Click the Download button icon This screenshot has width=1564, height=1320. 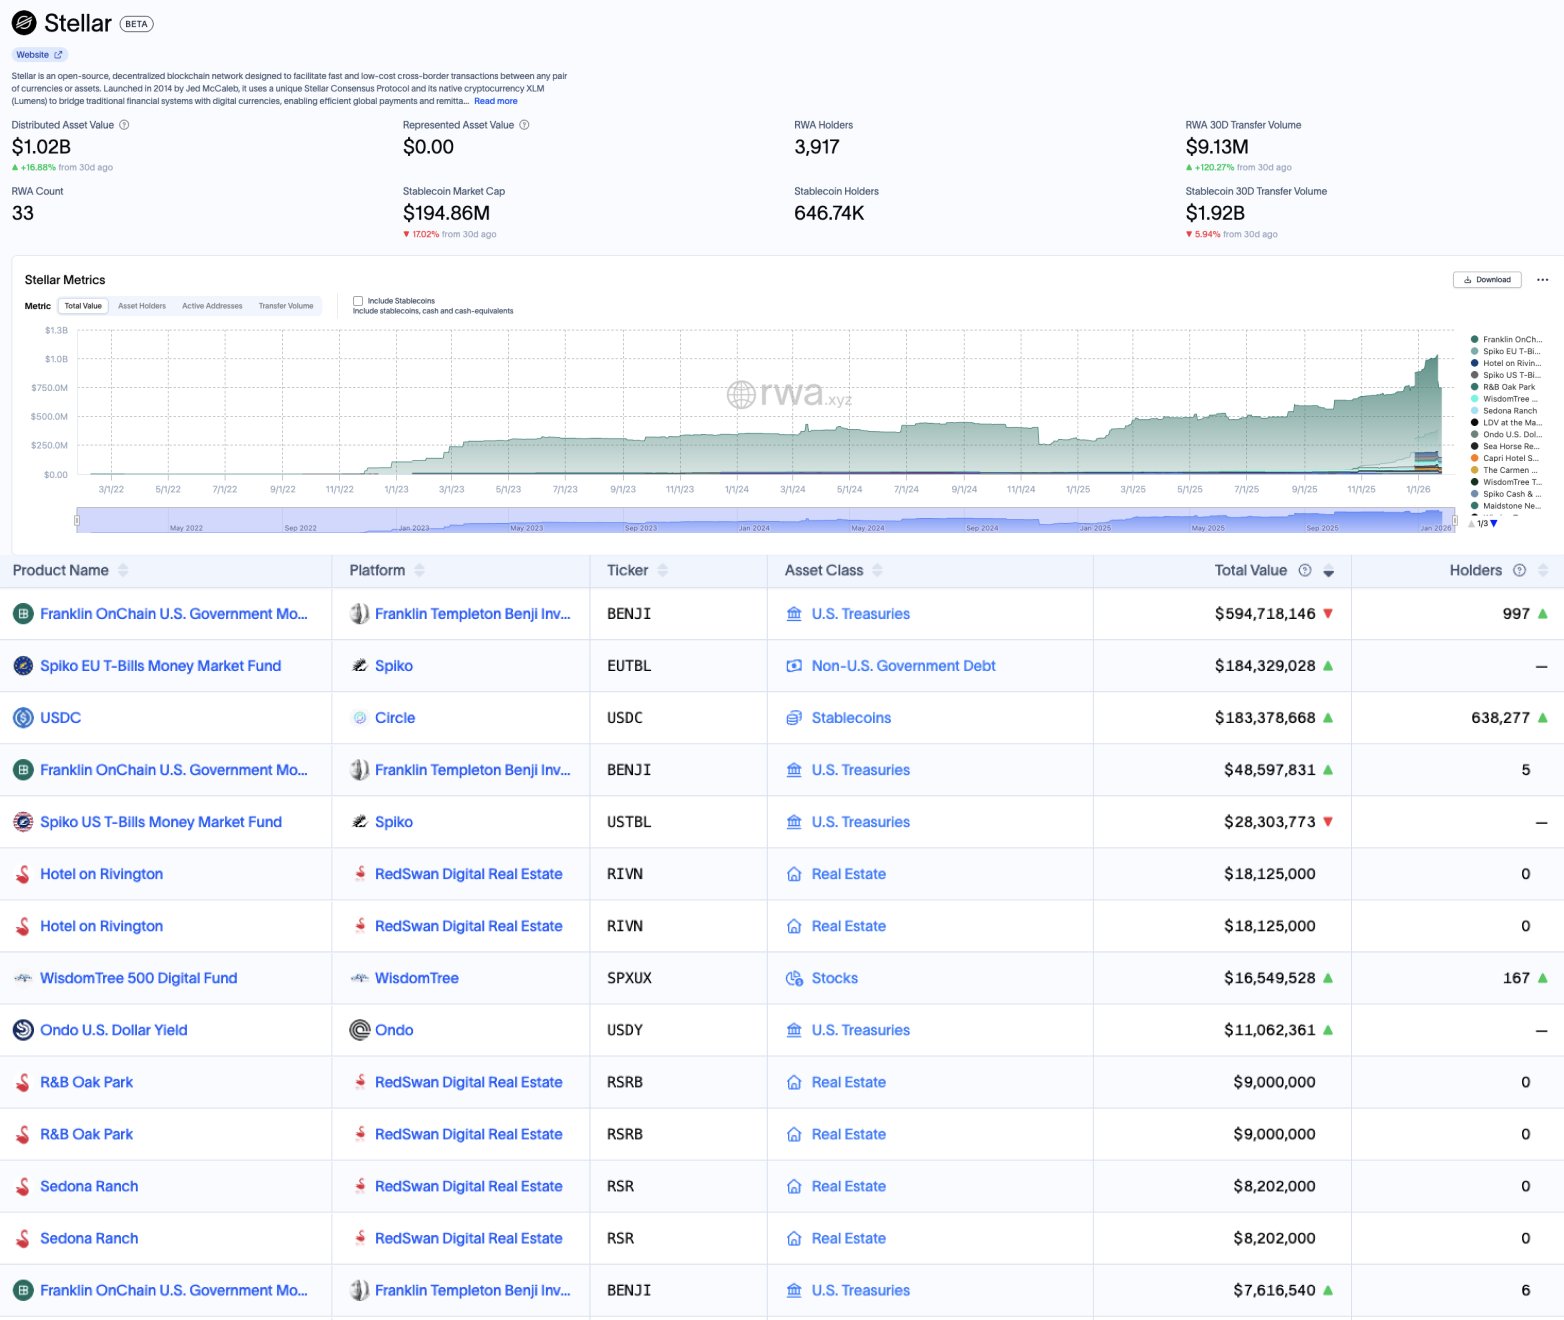pyautogui.click(x=1468, y=280)
